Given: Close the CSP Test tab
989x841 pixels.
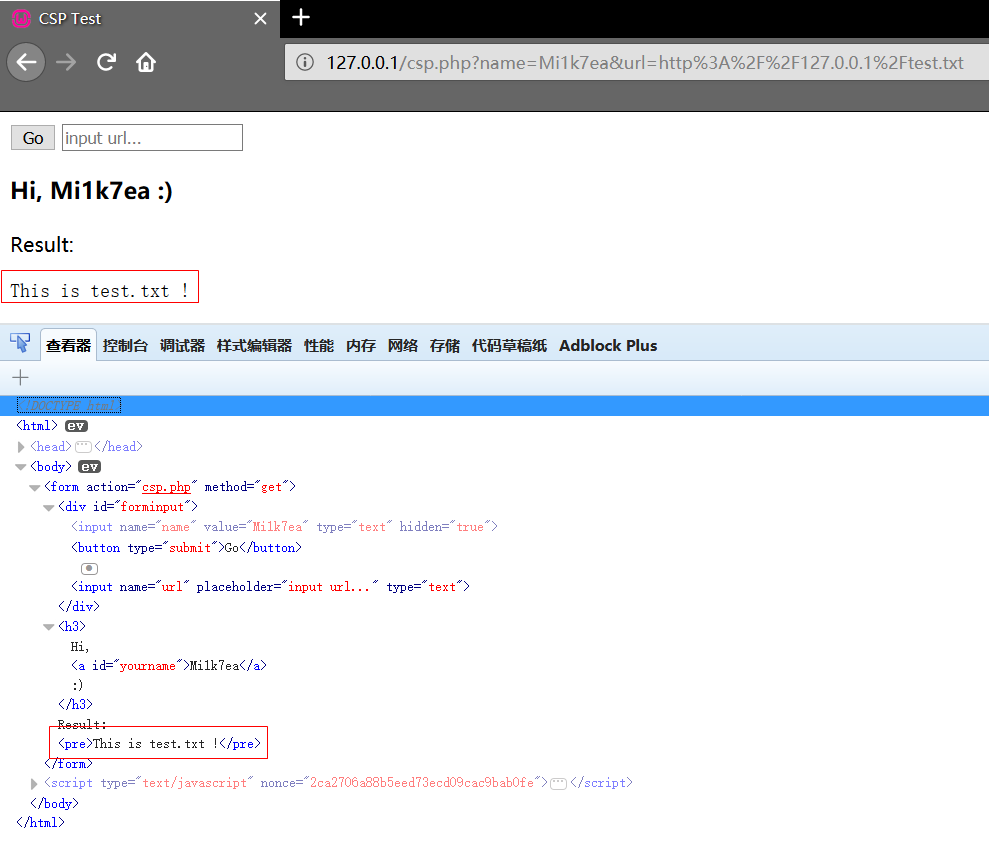Looking at the screenshot, I should [x=261, y=19].
